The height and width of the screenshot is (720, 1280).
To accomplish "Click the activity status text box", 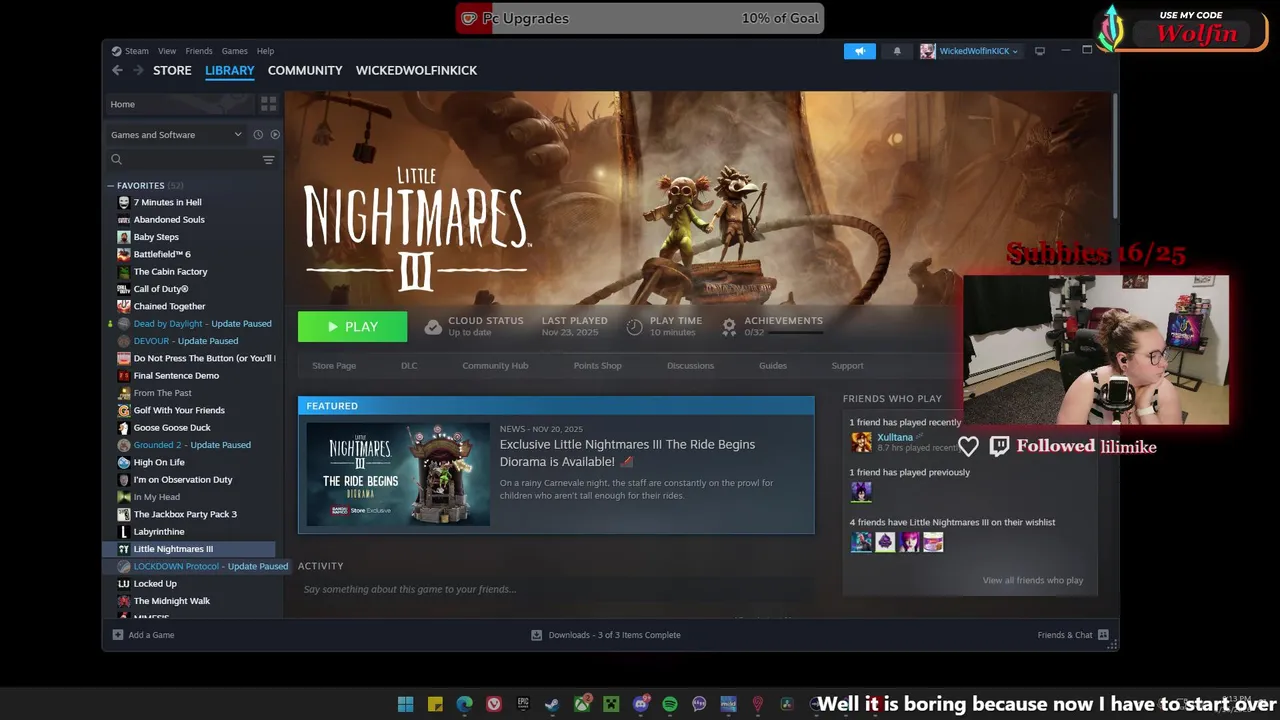I will coord(555,589).
